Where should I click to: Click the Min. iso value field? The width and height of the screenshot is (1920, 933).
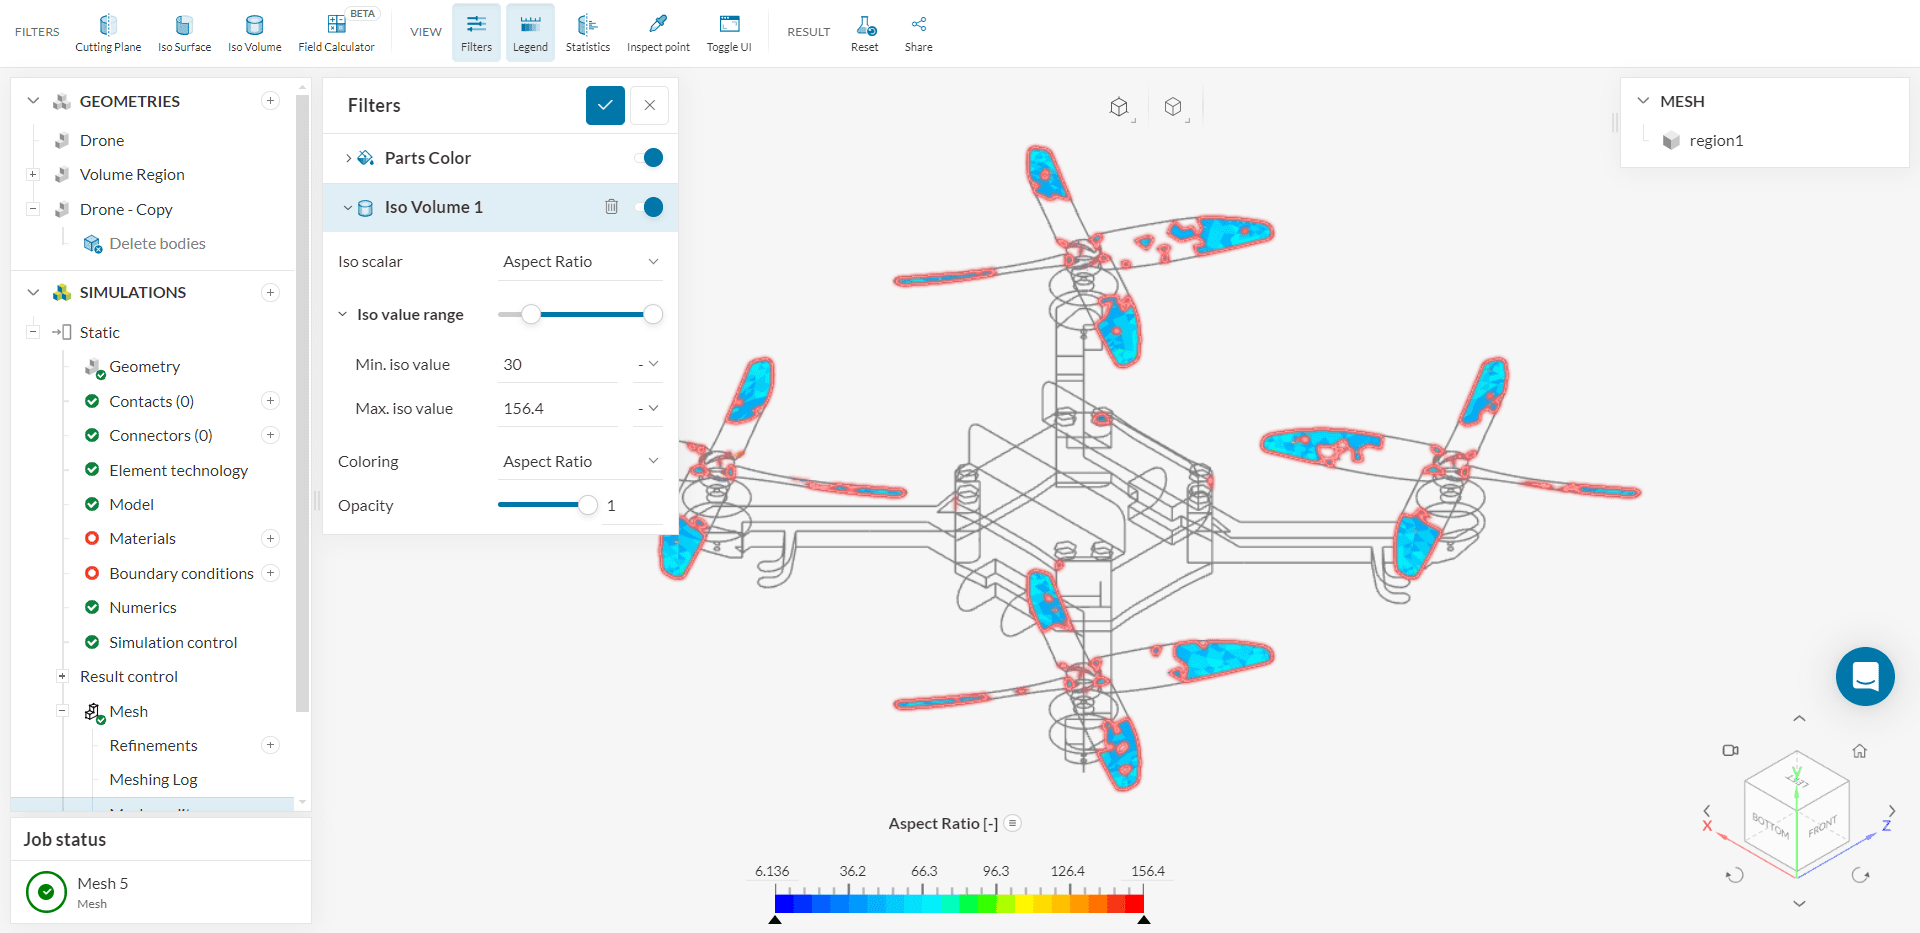click(x=557, y=365)
